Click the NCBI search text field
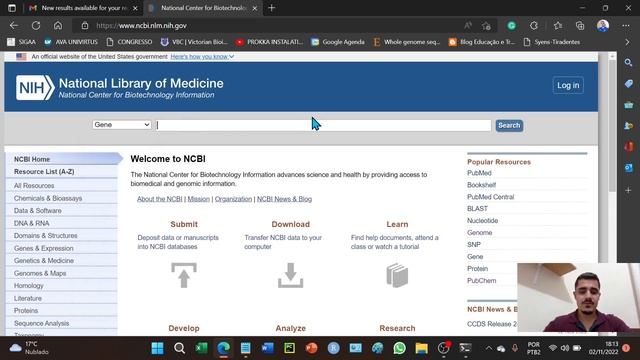The height and width of the screenshot is (360, 640). coord(323,125)
